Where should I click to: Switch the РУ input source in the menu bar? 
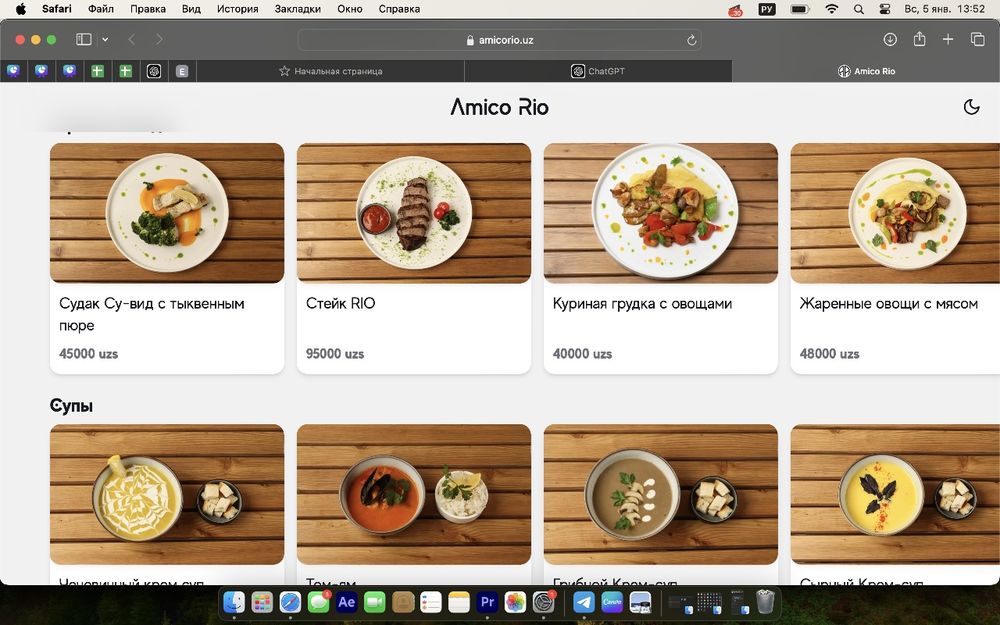pyautogui.click(x=767, y=9)
